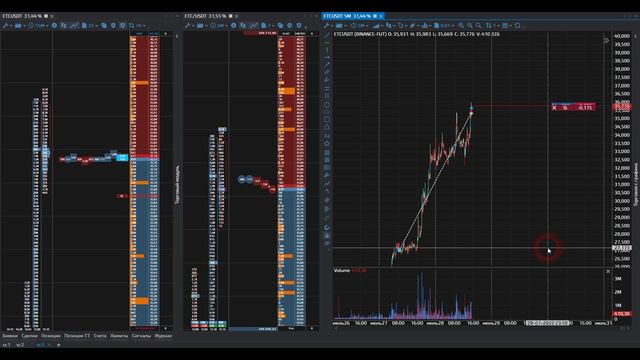Select the ETC/USDT 31,55% tab
The width and height of the screenshot is (640, 360).
205,16
